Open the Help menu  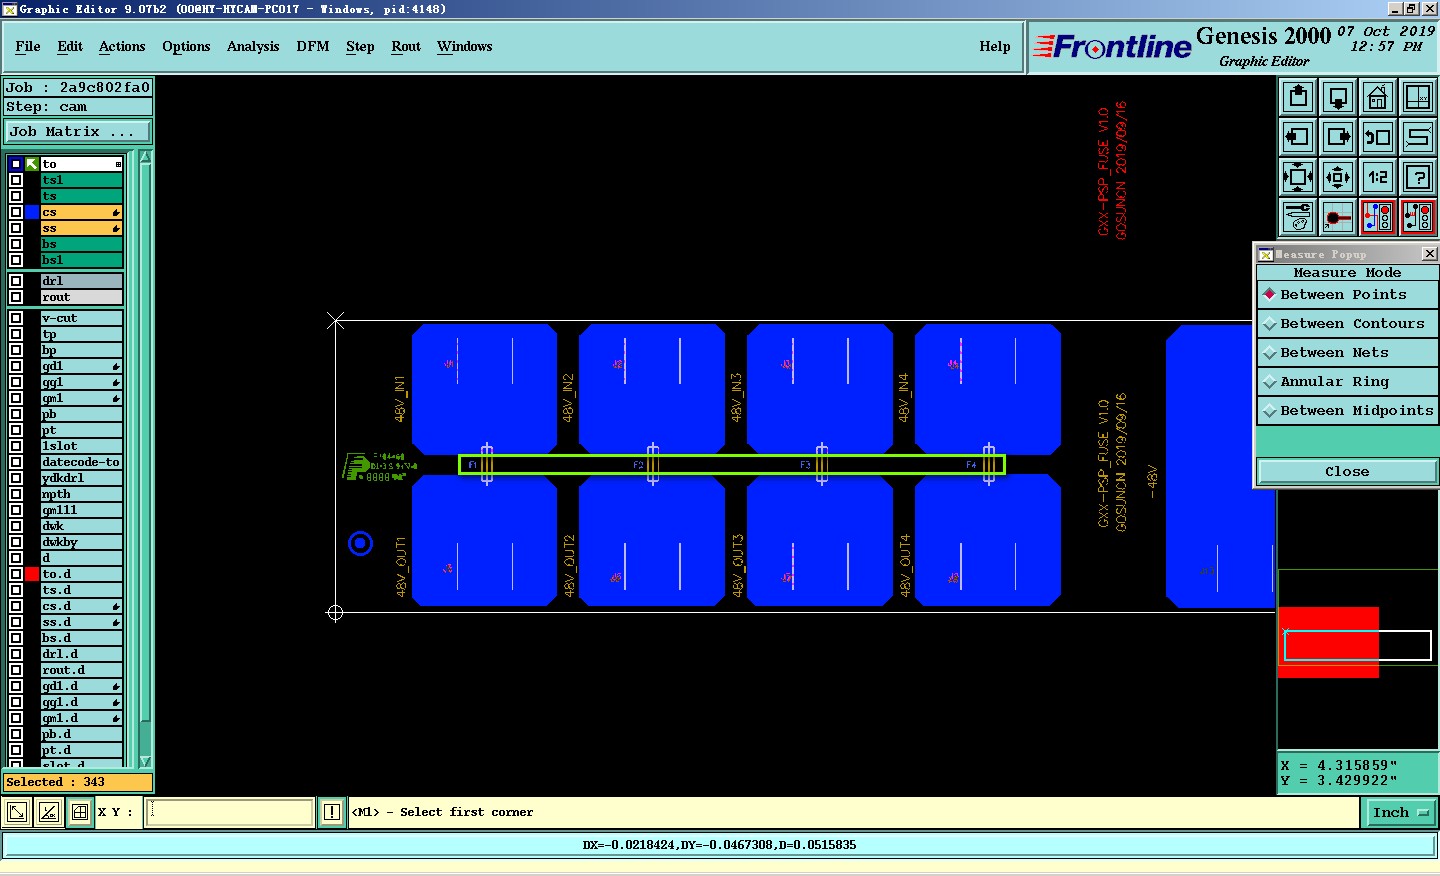[x=995, y=47]
